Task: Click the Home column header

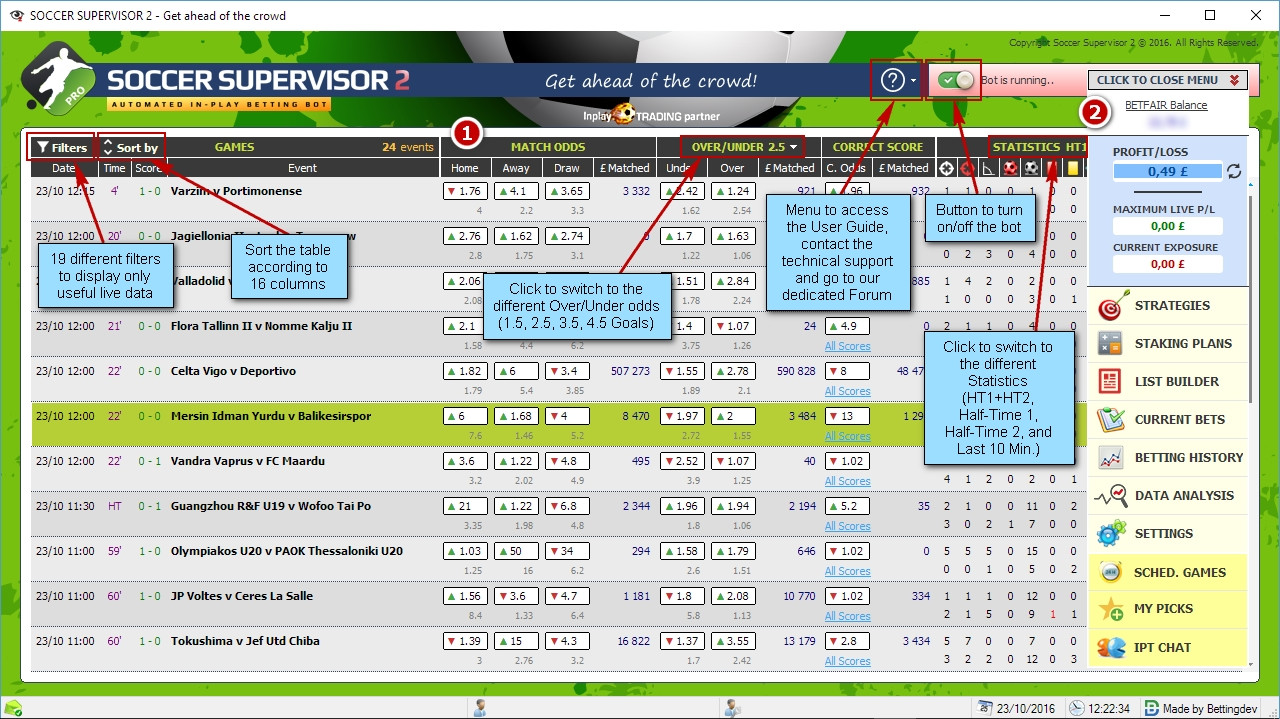Action: tap(465, 168)
